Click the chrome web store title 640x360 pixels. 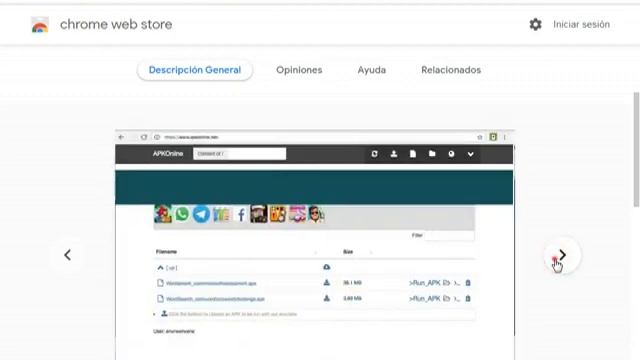coord(116,24)
